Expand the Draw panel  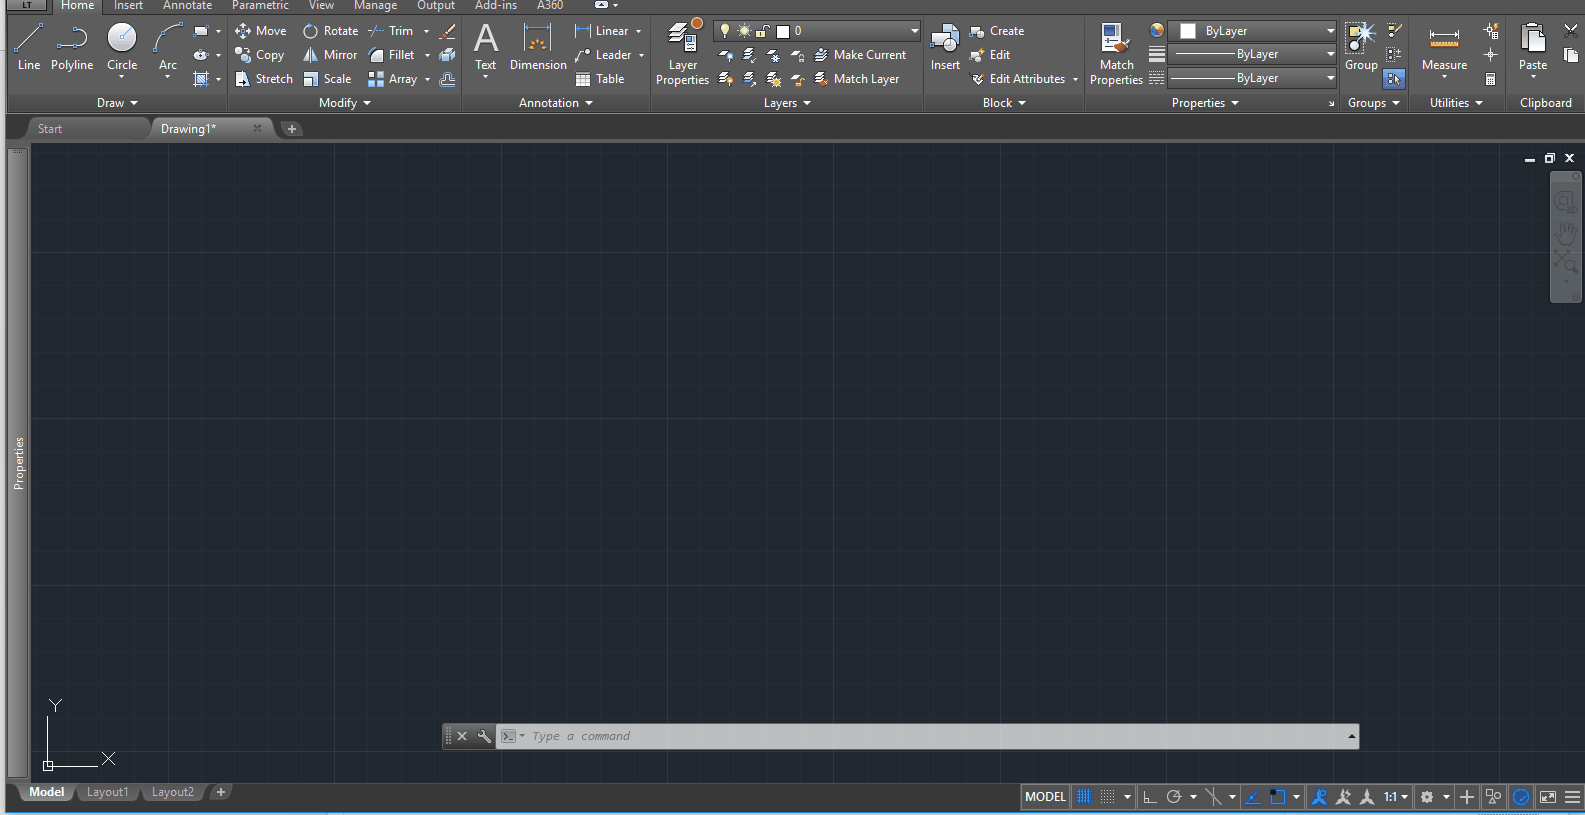(x=117, y=103)
